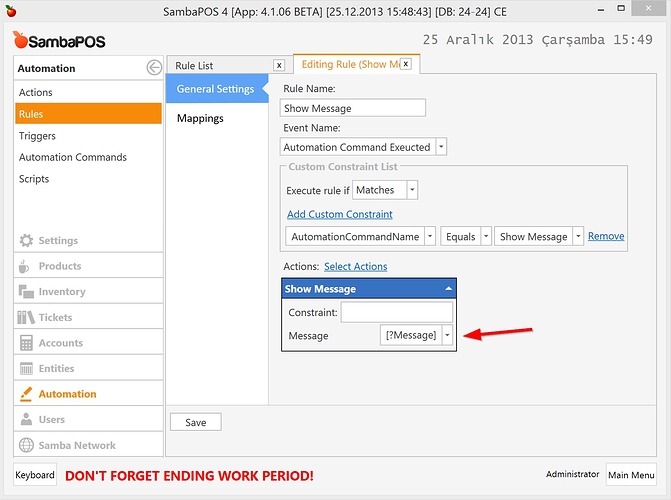The image size is (671, 500).
Task: Switch to the Rule List tab
Action: 194,65
